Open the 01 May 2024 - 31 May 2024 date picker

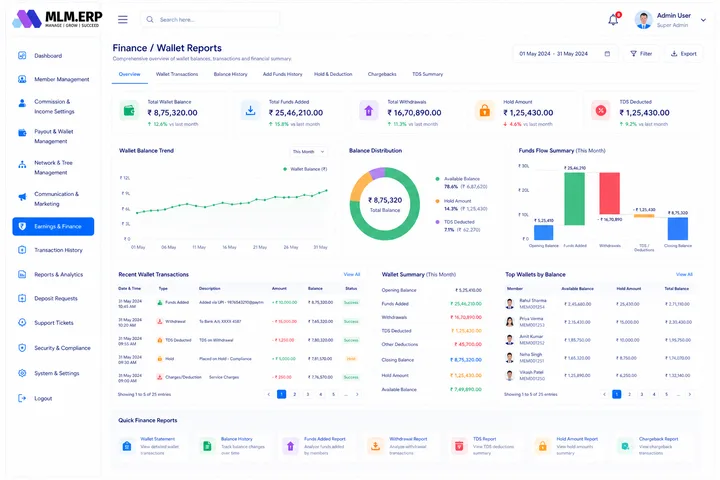(x=564, y=54)
